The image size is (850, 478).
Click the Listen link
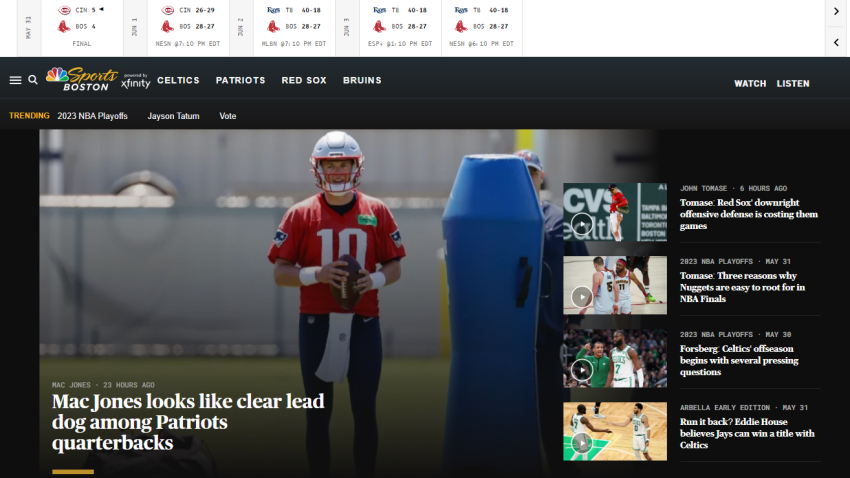[793, 83]
